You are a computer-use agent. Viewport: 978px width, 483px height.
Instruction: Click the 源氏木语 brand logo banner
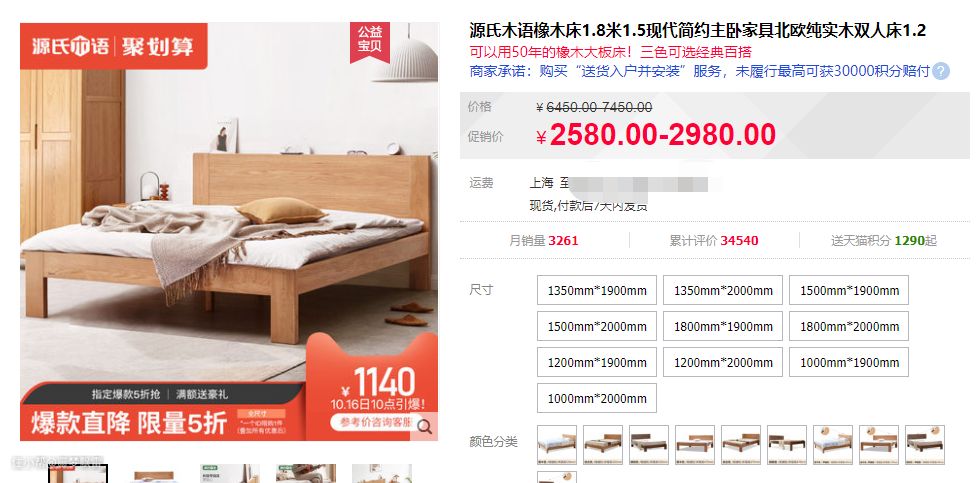click(x=114, y=46)
